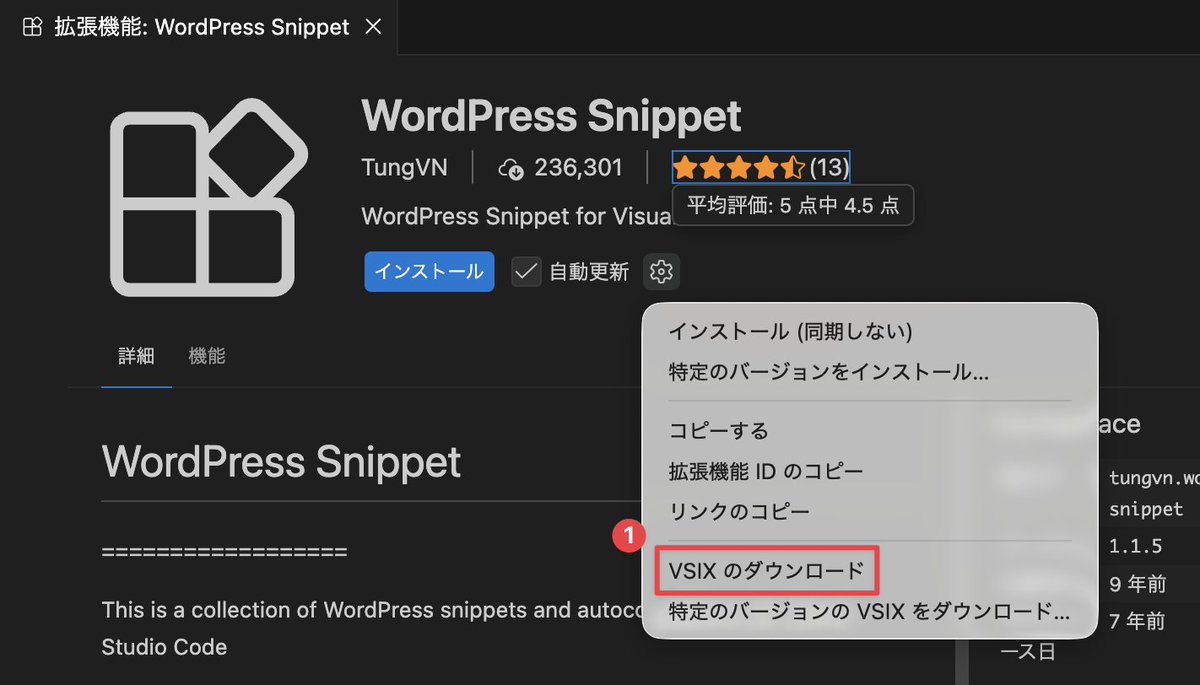Click the blue インストール button
This screenshot has width=1200, height=685.
(x=429, y=271)
